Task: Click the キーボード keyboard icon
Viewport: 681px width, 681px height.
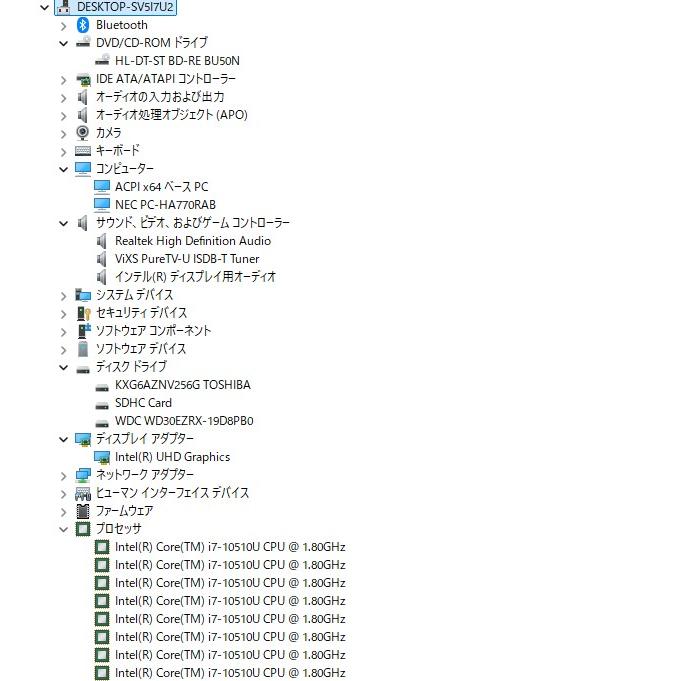Action: click(83, 151)
